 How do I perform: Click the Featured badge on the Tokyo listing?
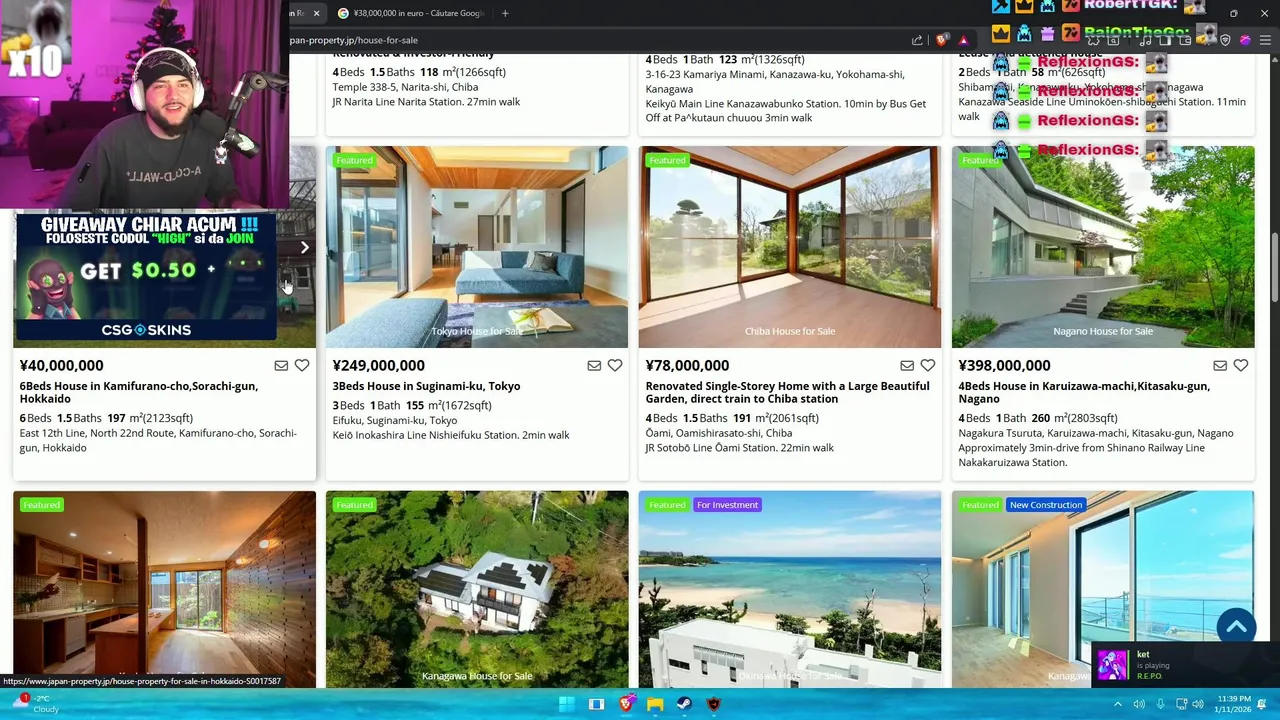coord(354,160)
